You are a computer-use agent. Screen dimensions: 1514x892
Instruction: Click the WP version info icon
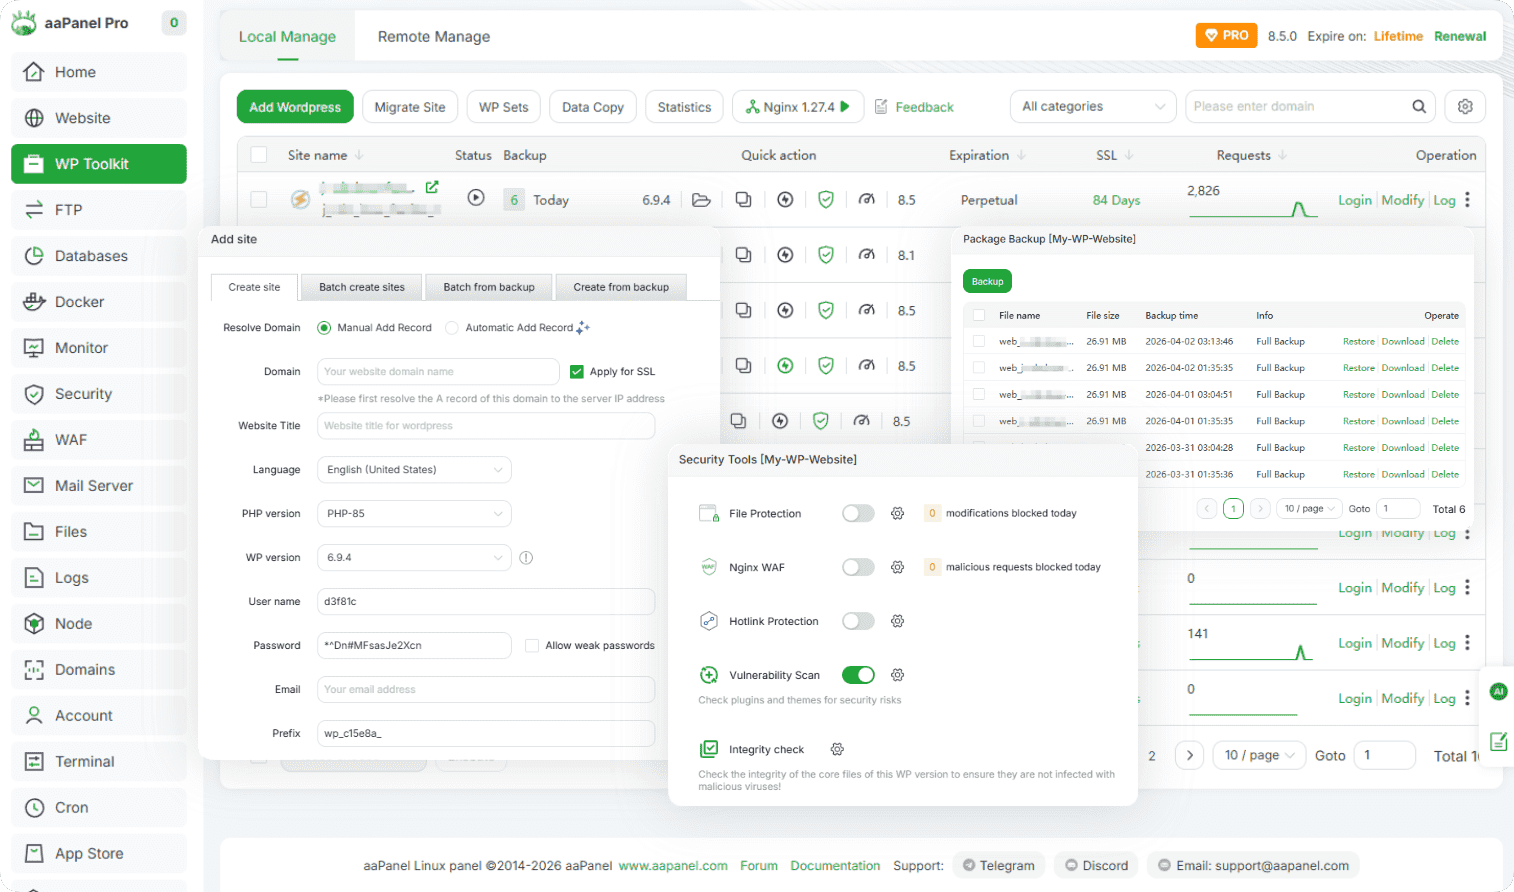click(526, 558)
